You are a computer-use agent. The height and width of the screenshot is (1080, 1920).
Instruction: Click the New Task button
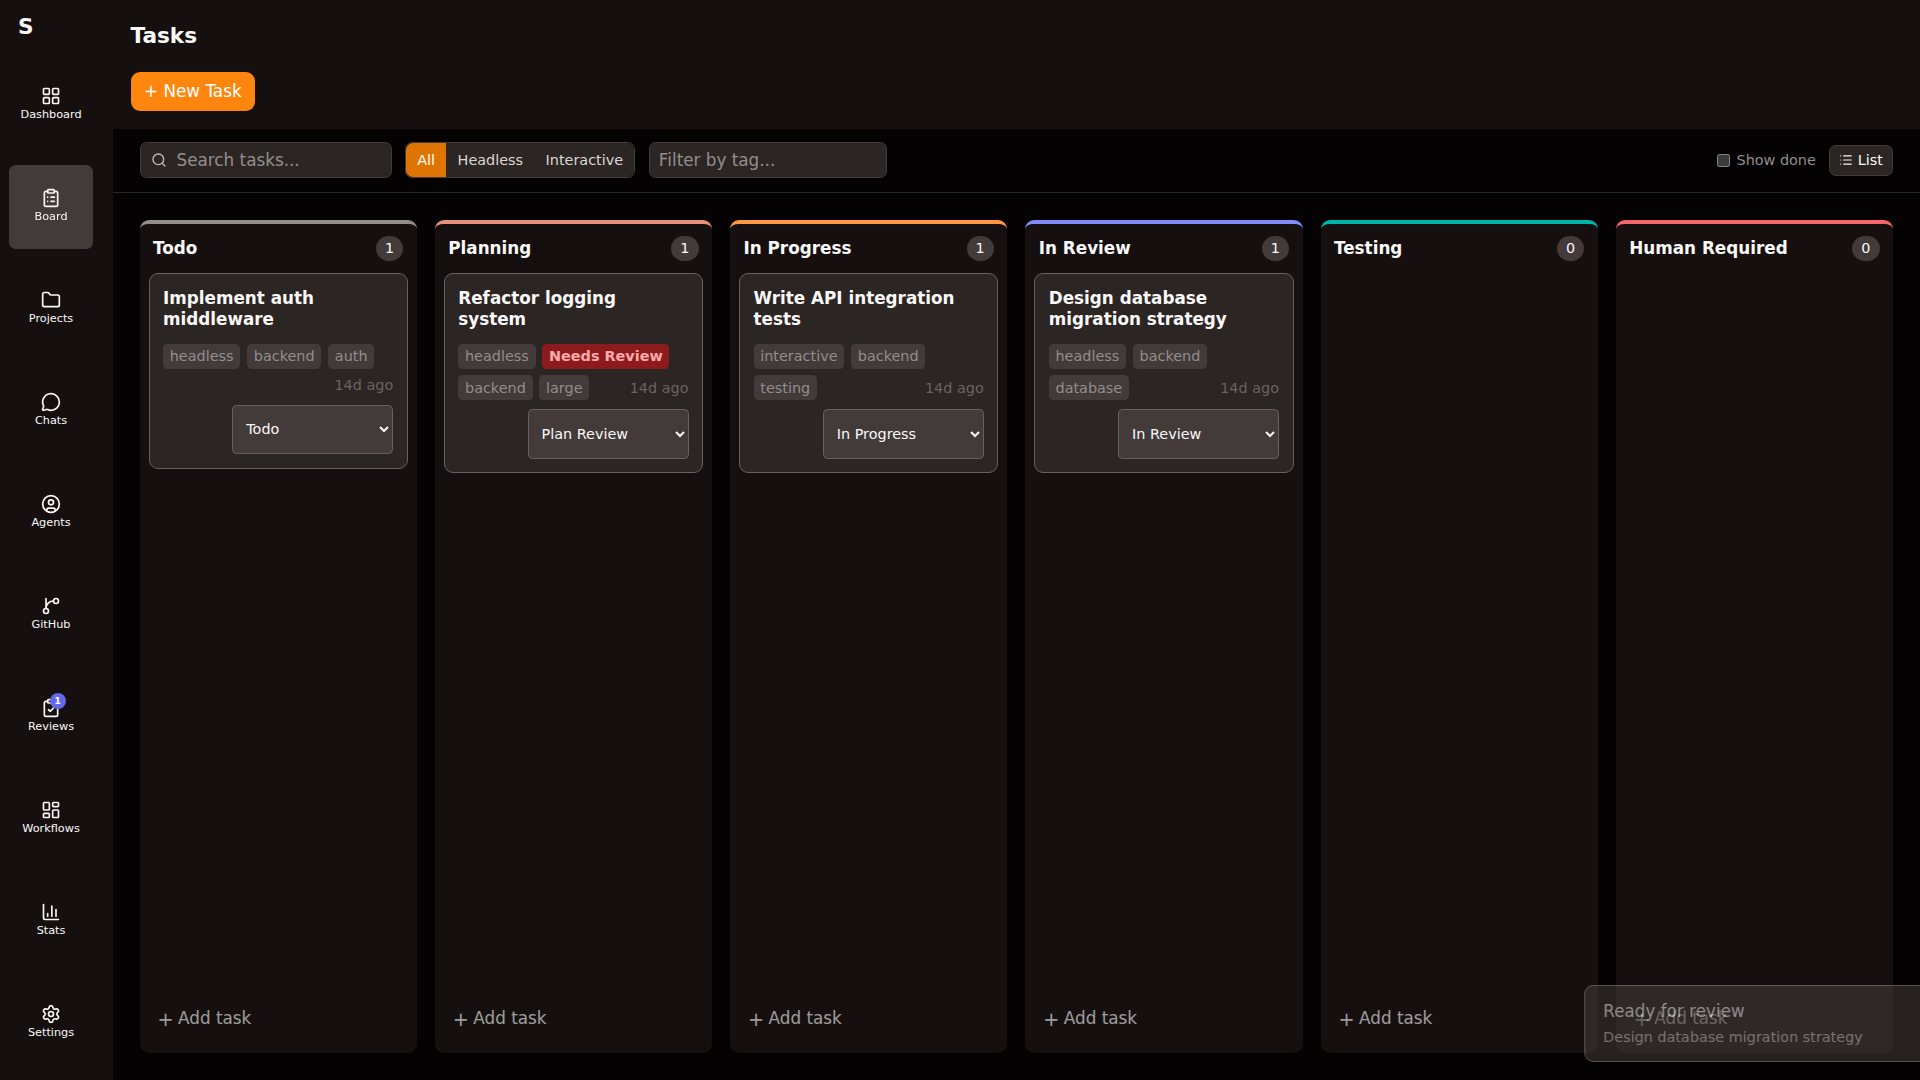pos(192,91)
